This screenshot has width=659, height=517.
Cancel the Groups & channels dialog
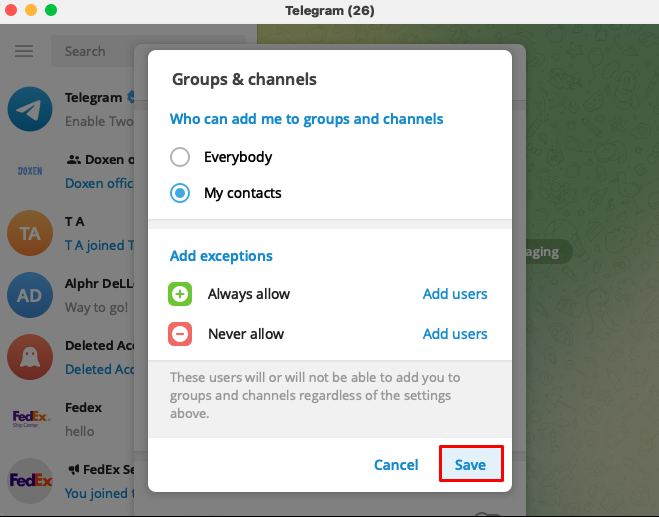click(x=396, y=464)
